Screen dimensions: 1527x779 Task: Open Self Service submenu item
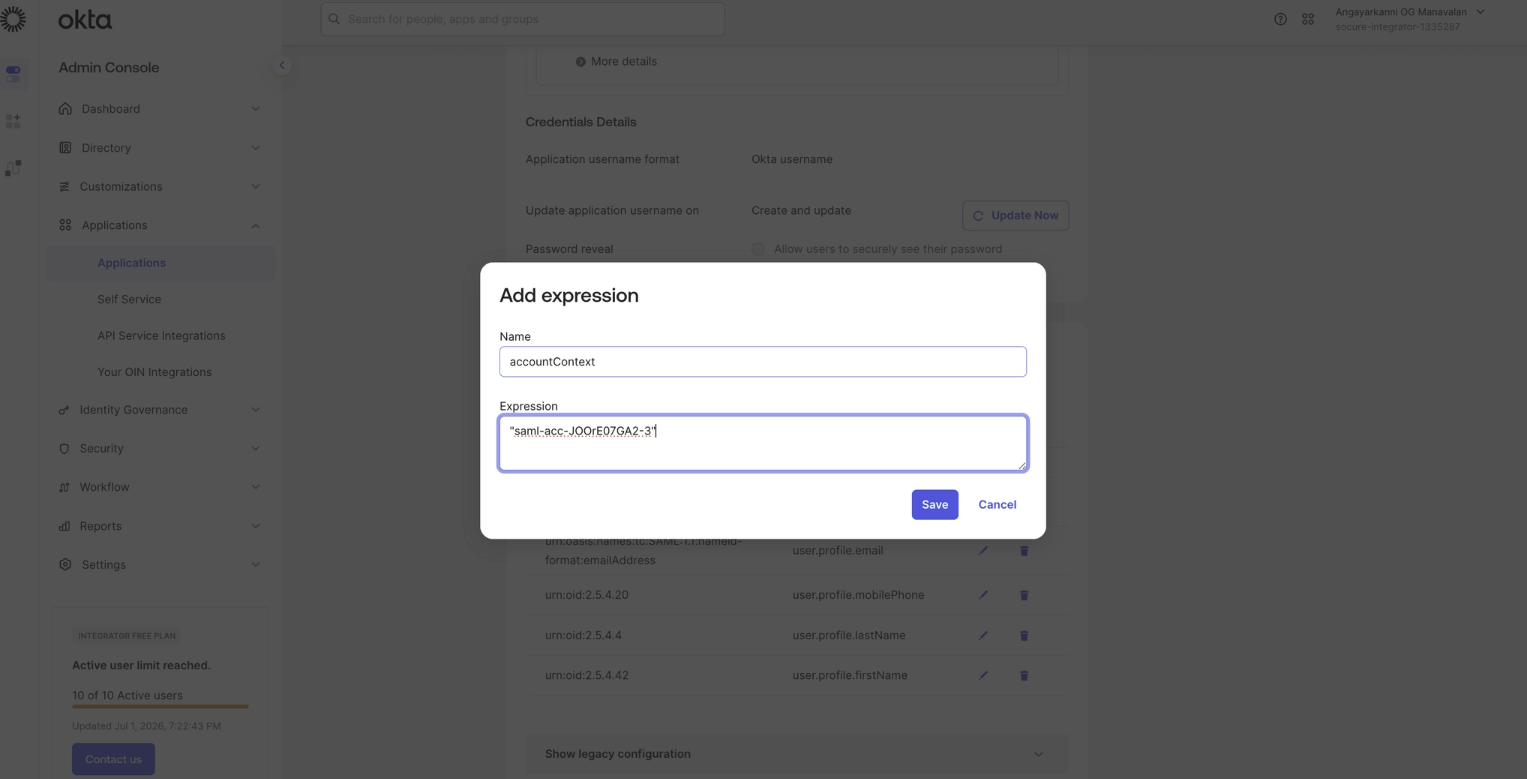click(129, 299)
